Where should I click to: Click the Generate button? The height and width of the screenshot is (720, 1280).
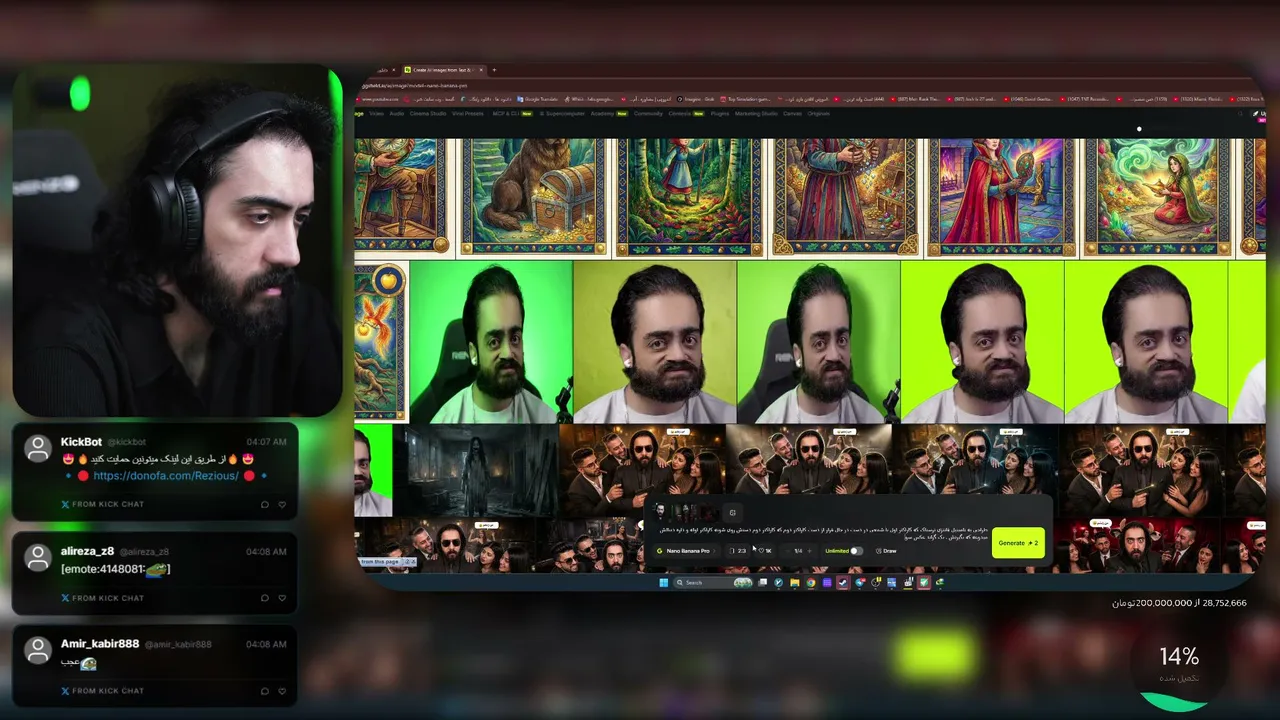pos(1018,543)
